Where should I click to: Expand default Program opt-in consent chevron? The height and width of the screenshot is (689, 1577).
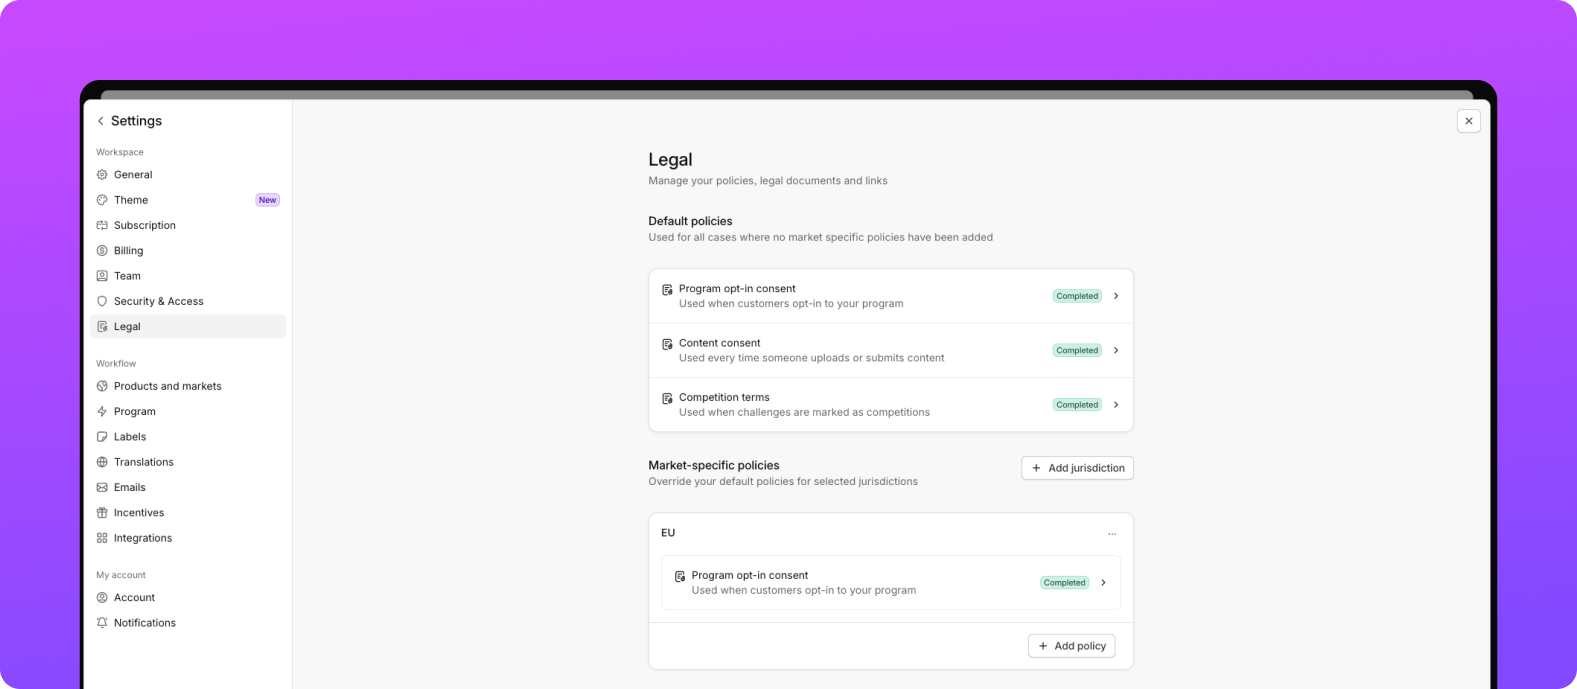1116,296
